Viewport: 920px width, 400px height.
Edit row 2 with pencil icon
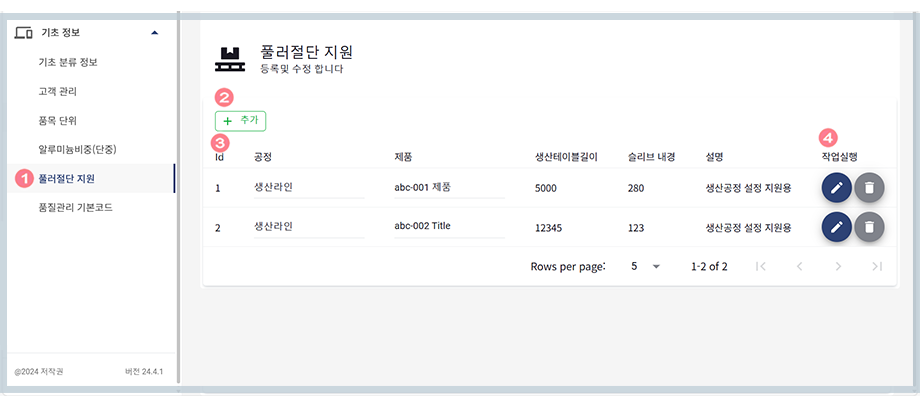click(837, 227)
